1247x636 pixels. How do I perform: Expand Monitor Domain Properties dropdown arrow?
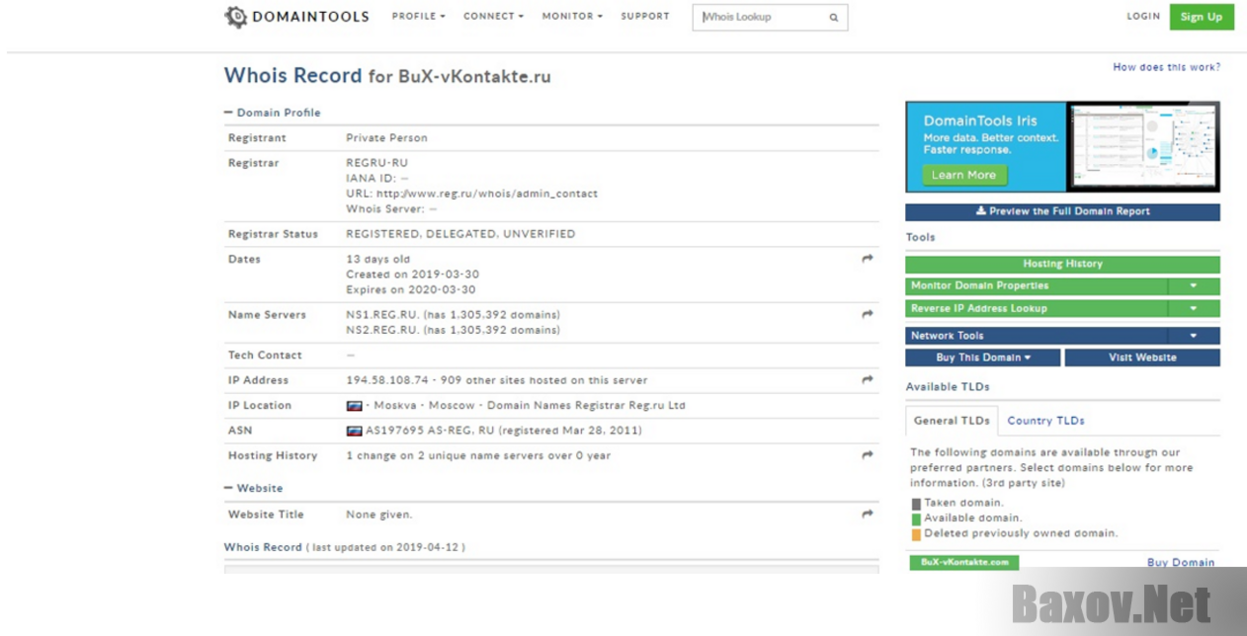(1193, 286)
